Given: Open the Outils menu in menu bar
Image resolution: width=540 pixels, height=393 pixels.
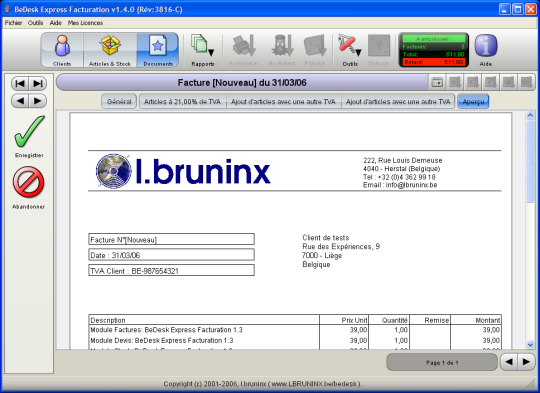Looking at the screenshot, I should 35,23.
